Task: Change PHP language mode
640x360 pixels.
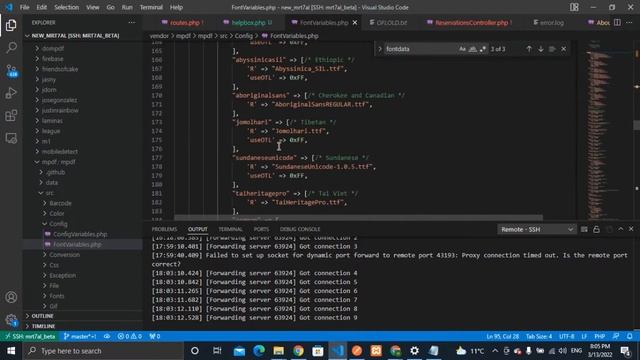Action: click(599, 336)
